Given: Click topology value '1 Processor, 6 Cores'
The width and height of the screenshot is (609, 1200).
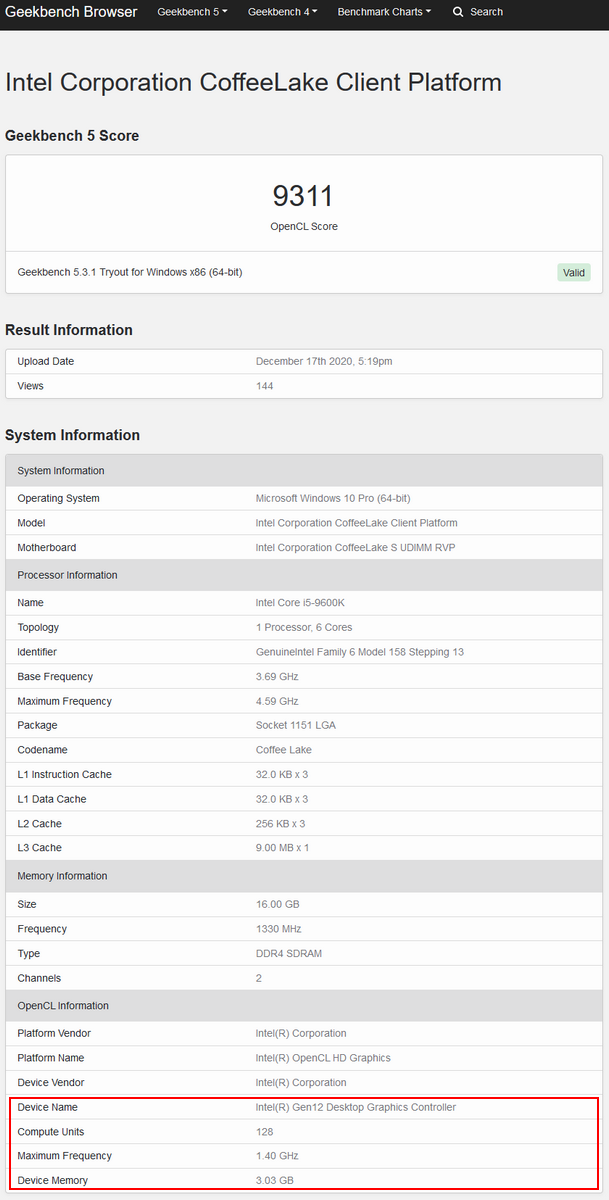Looking at the screenshot, I should [304, 628].
